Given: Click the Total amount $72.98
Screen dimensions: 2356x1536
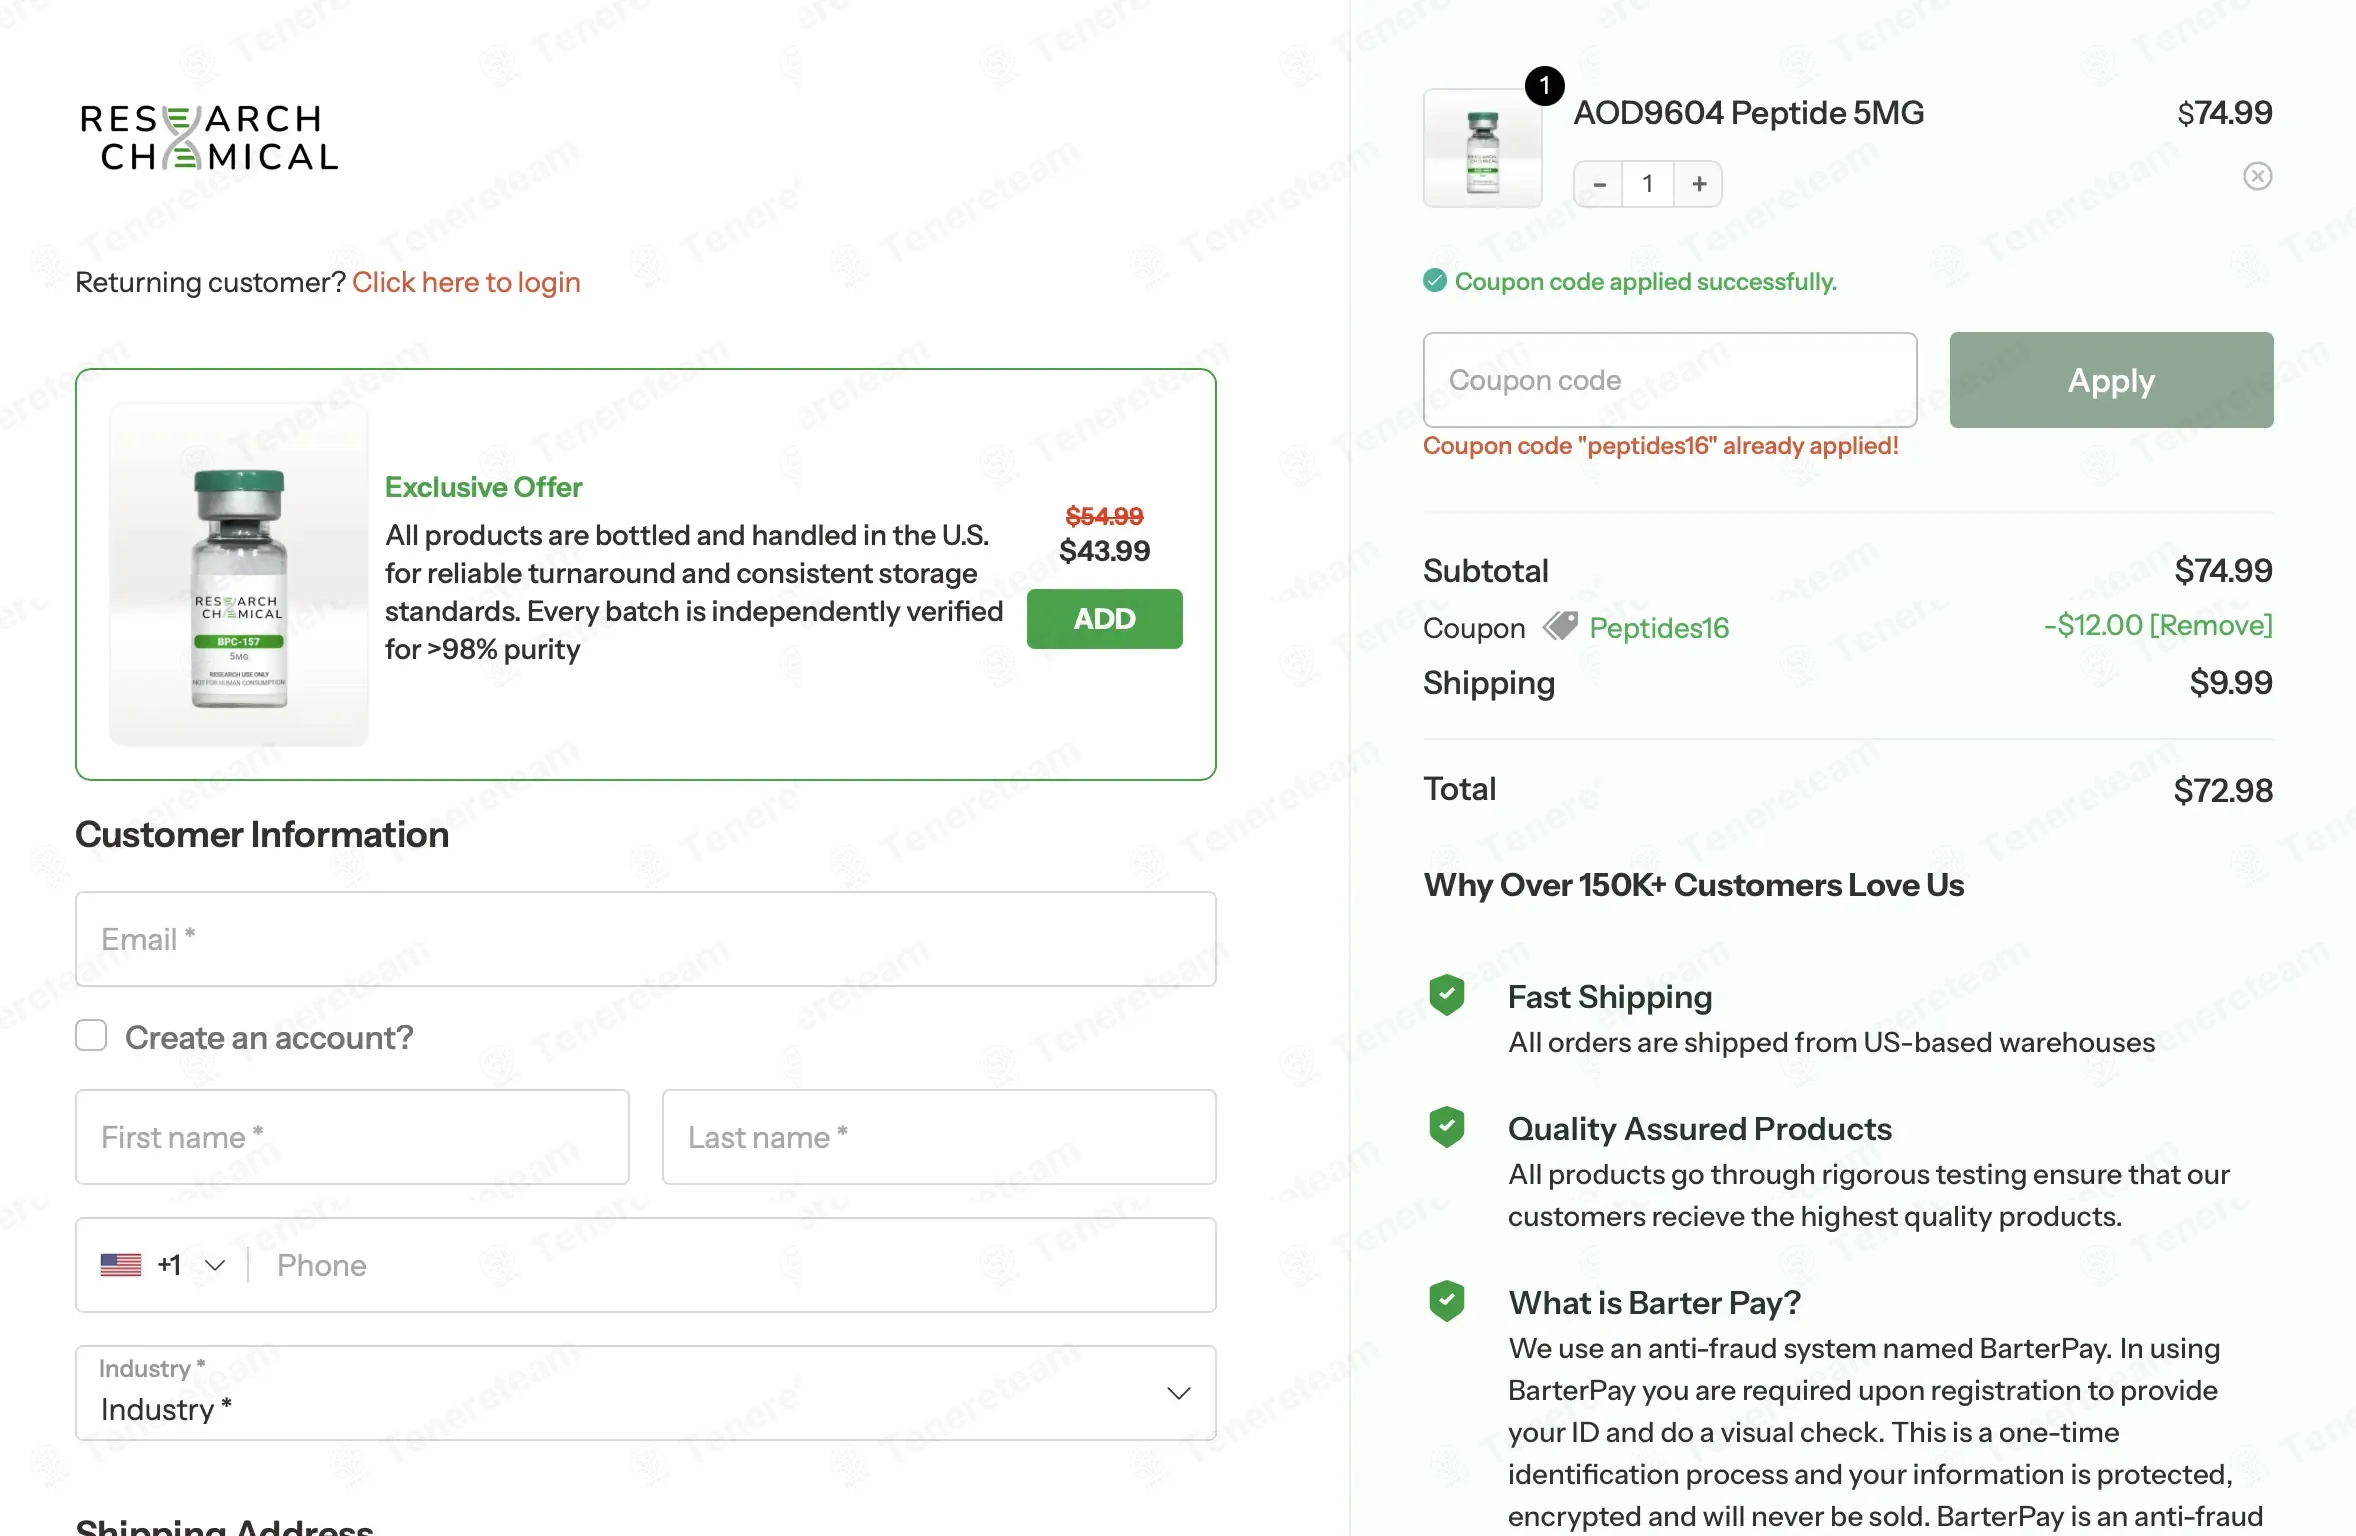Looking at the screenshot, I should click(x=2224, y=791).
